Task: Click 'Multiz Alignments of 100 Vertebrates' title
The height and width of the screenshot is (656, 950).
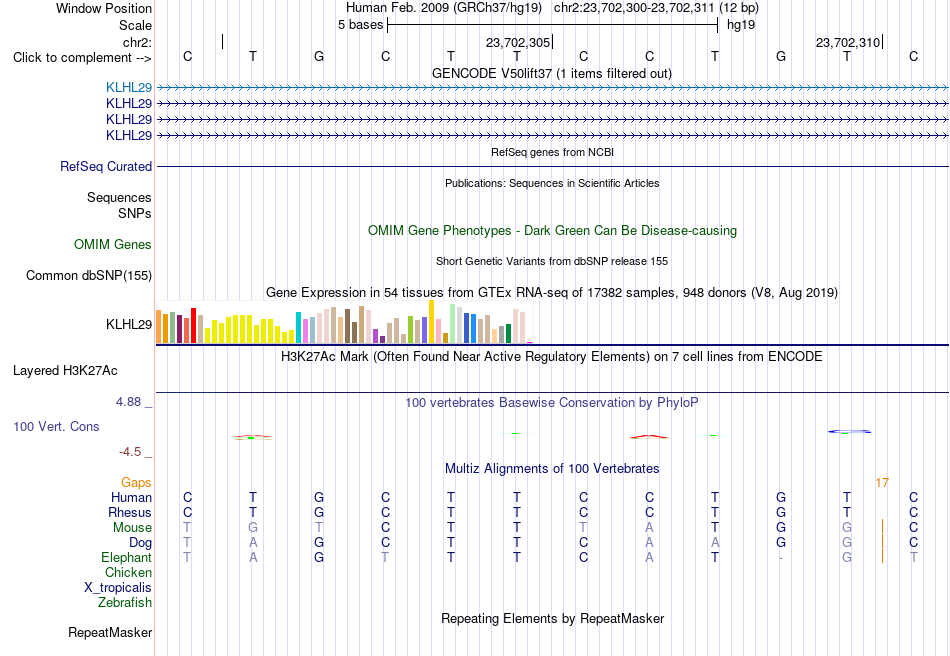Action: (552, 468)
